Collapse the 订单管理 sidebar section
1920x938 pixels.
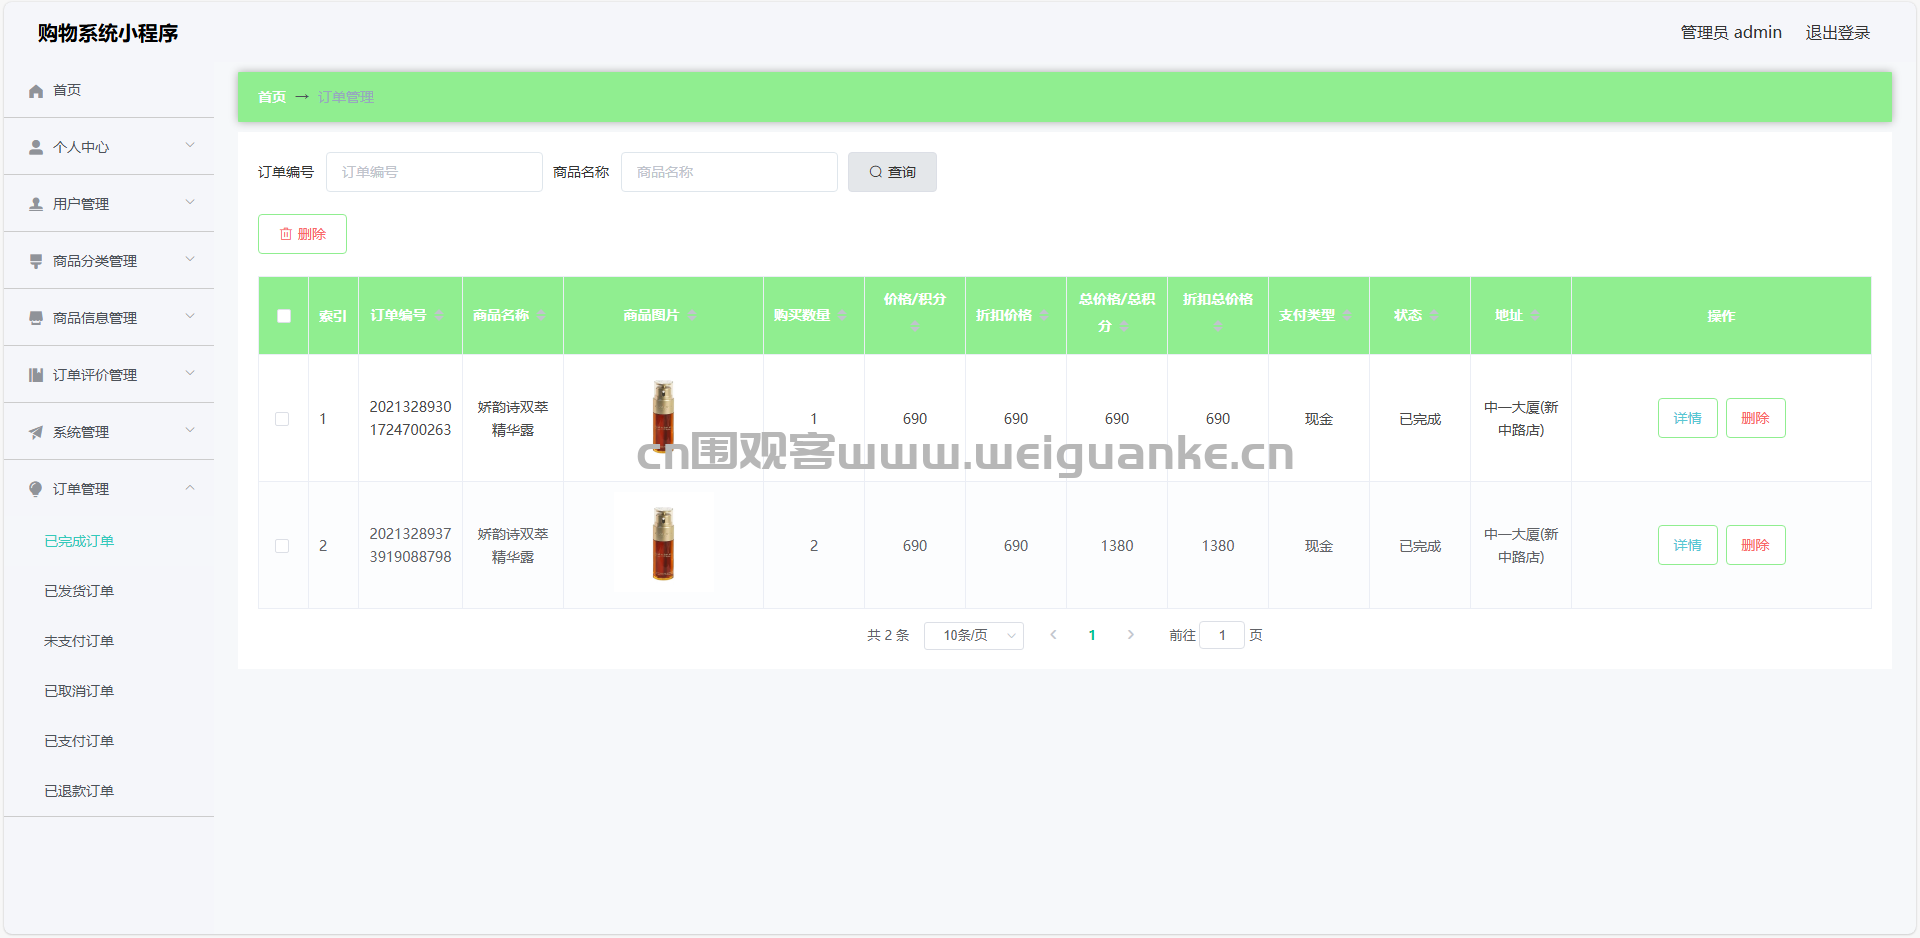(x=109, y=489)
